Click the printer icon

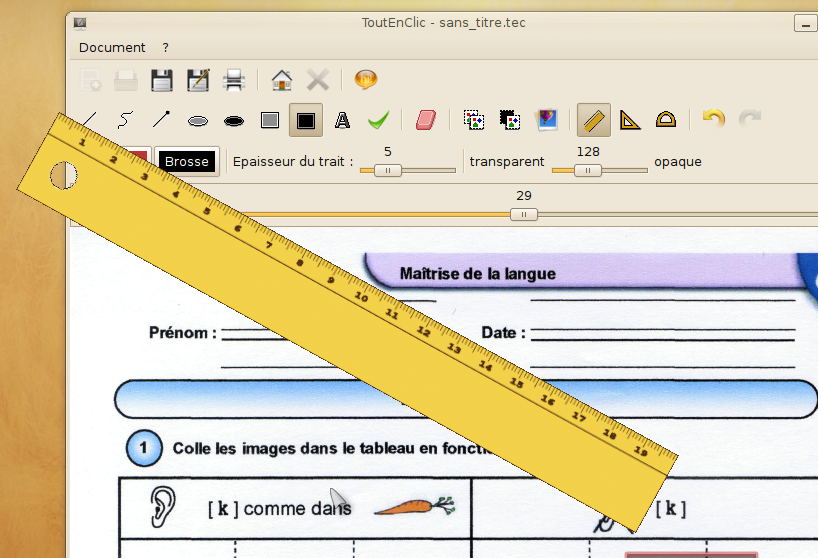point(234,80)
